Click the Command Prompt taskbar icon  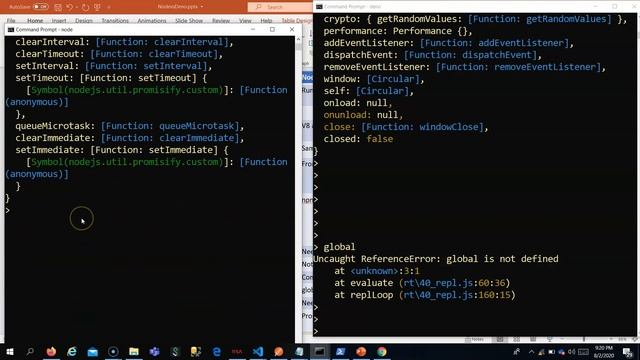pyautogui.click(x=320, y=351)
